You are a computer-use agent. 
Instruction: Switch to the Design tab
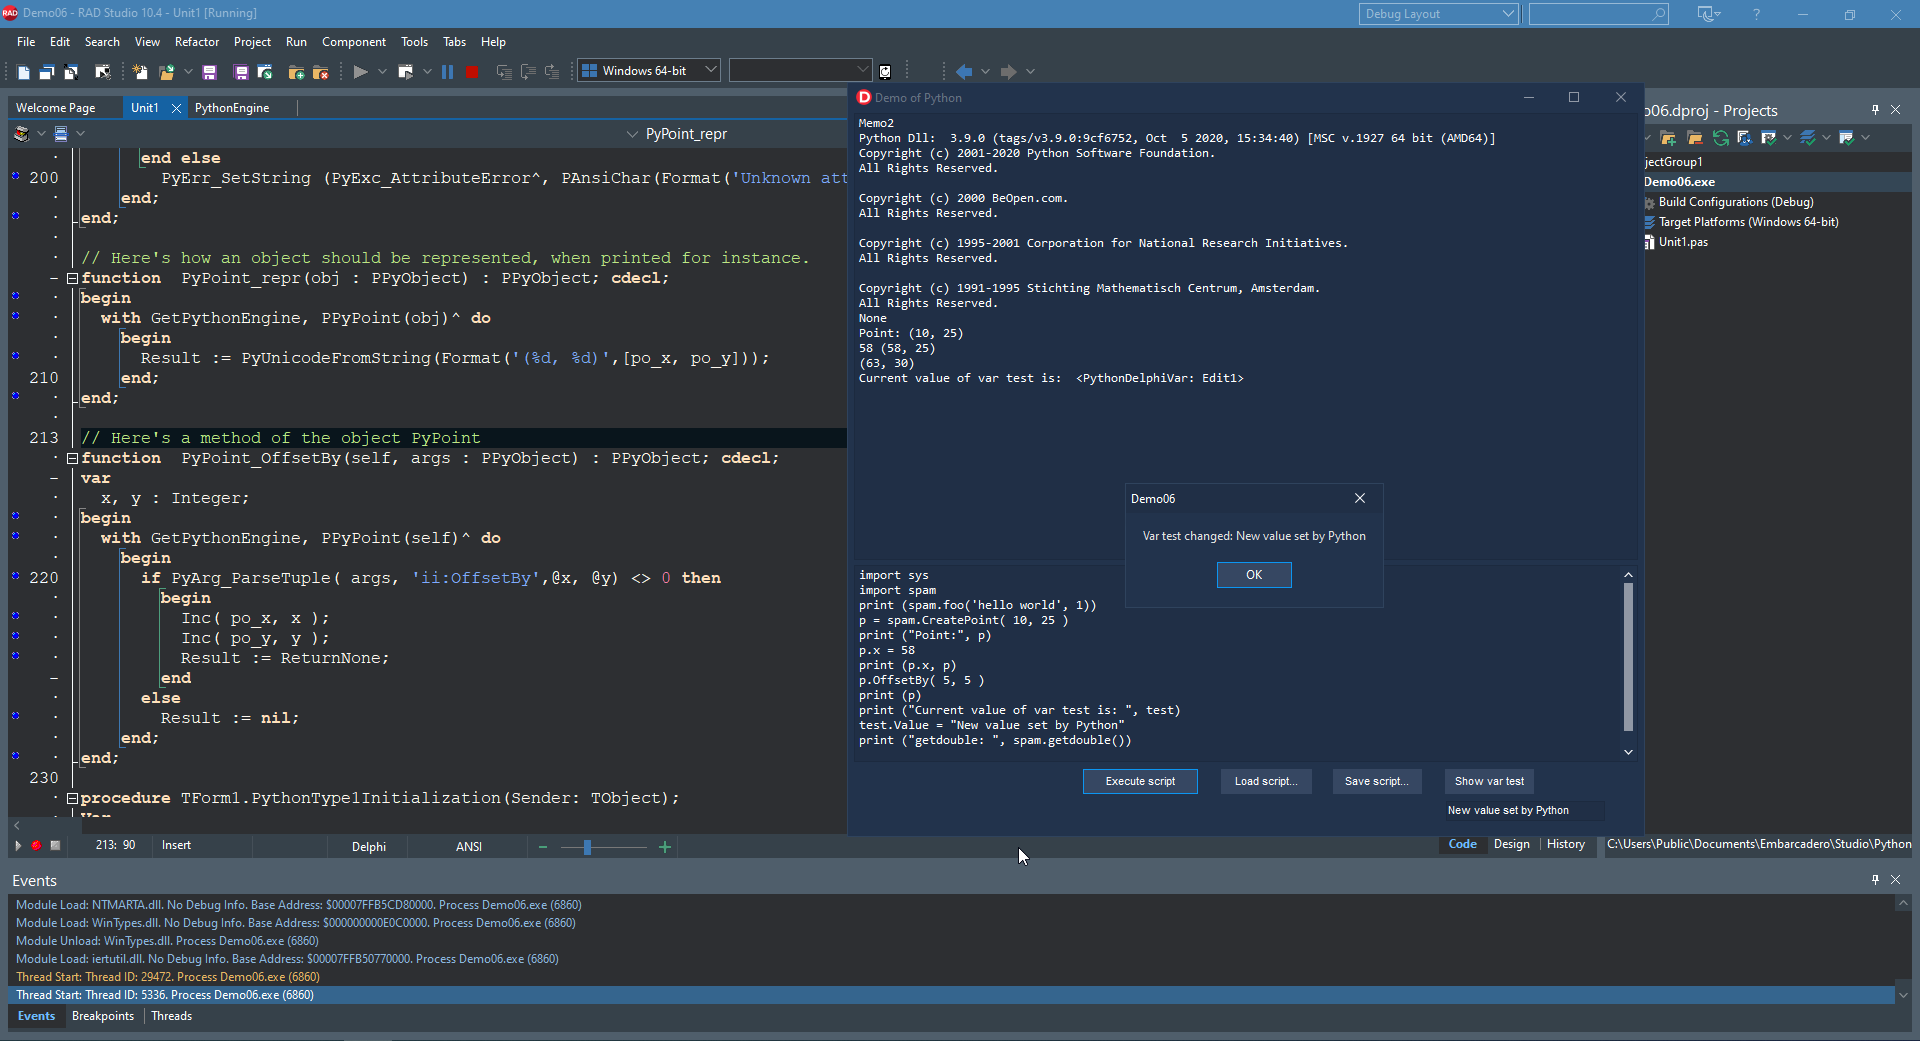[x=1511, y=844]
